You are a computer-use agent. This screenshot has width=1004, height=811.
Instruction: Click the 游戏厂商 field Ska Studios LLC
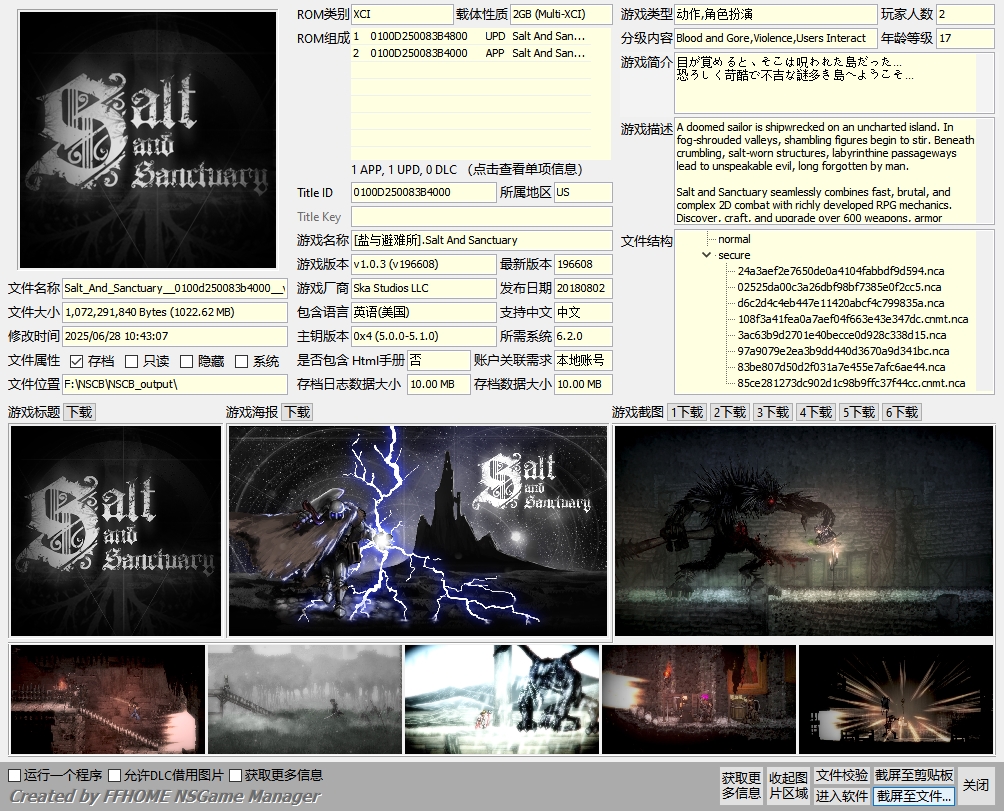(x=423, y=289)
